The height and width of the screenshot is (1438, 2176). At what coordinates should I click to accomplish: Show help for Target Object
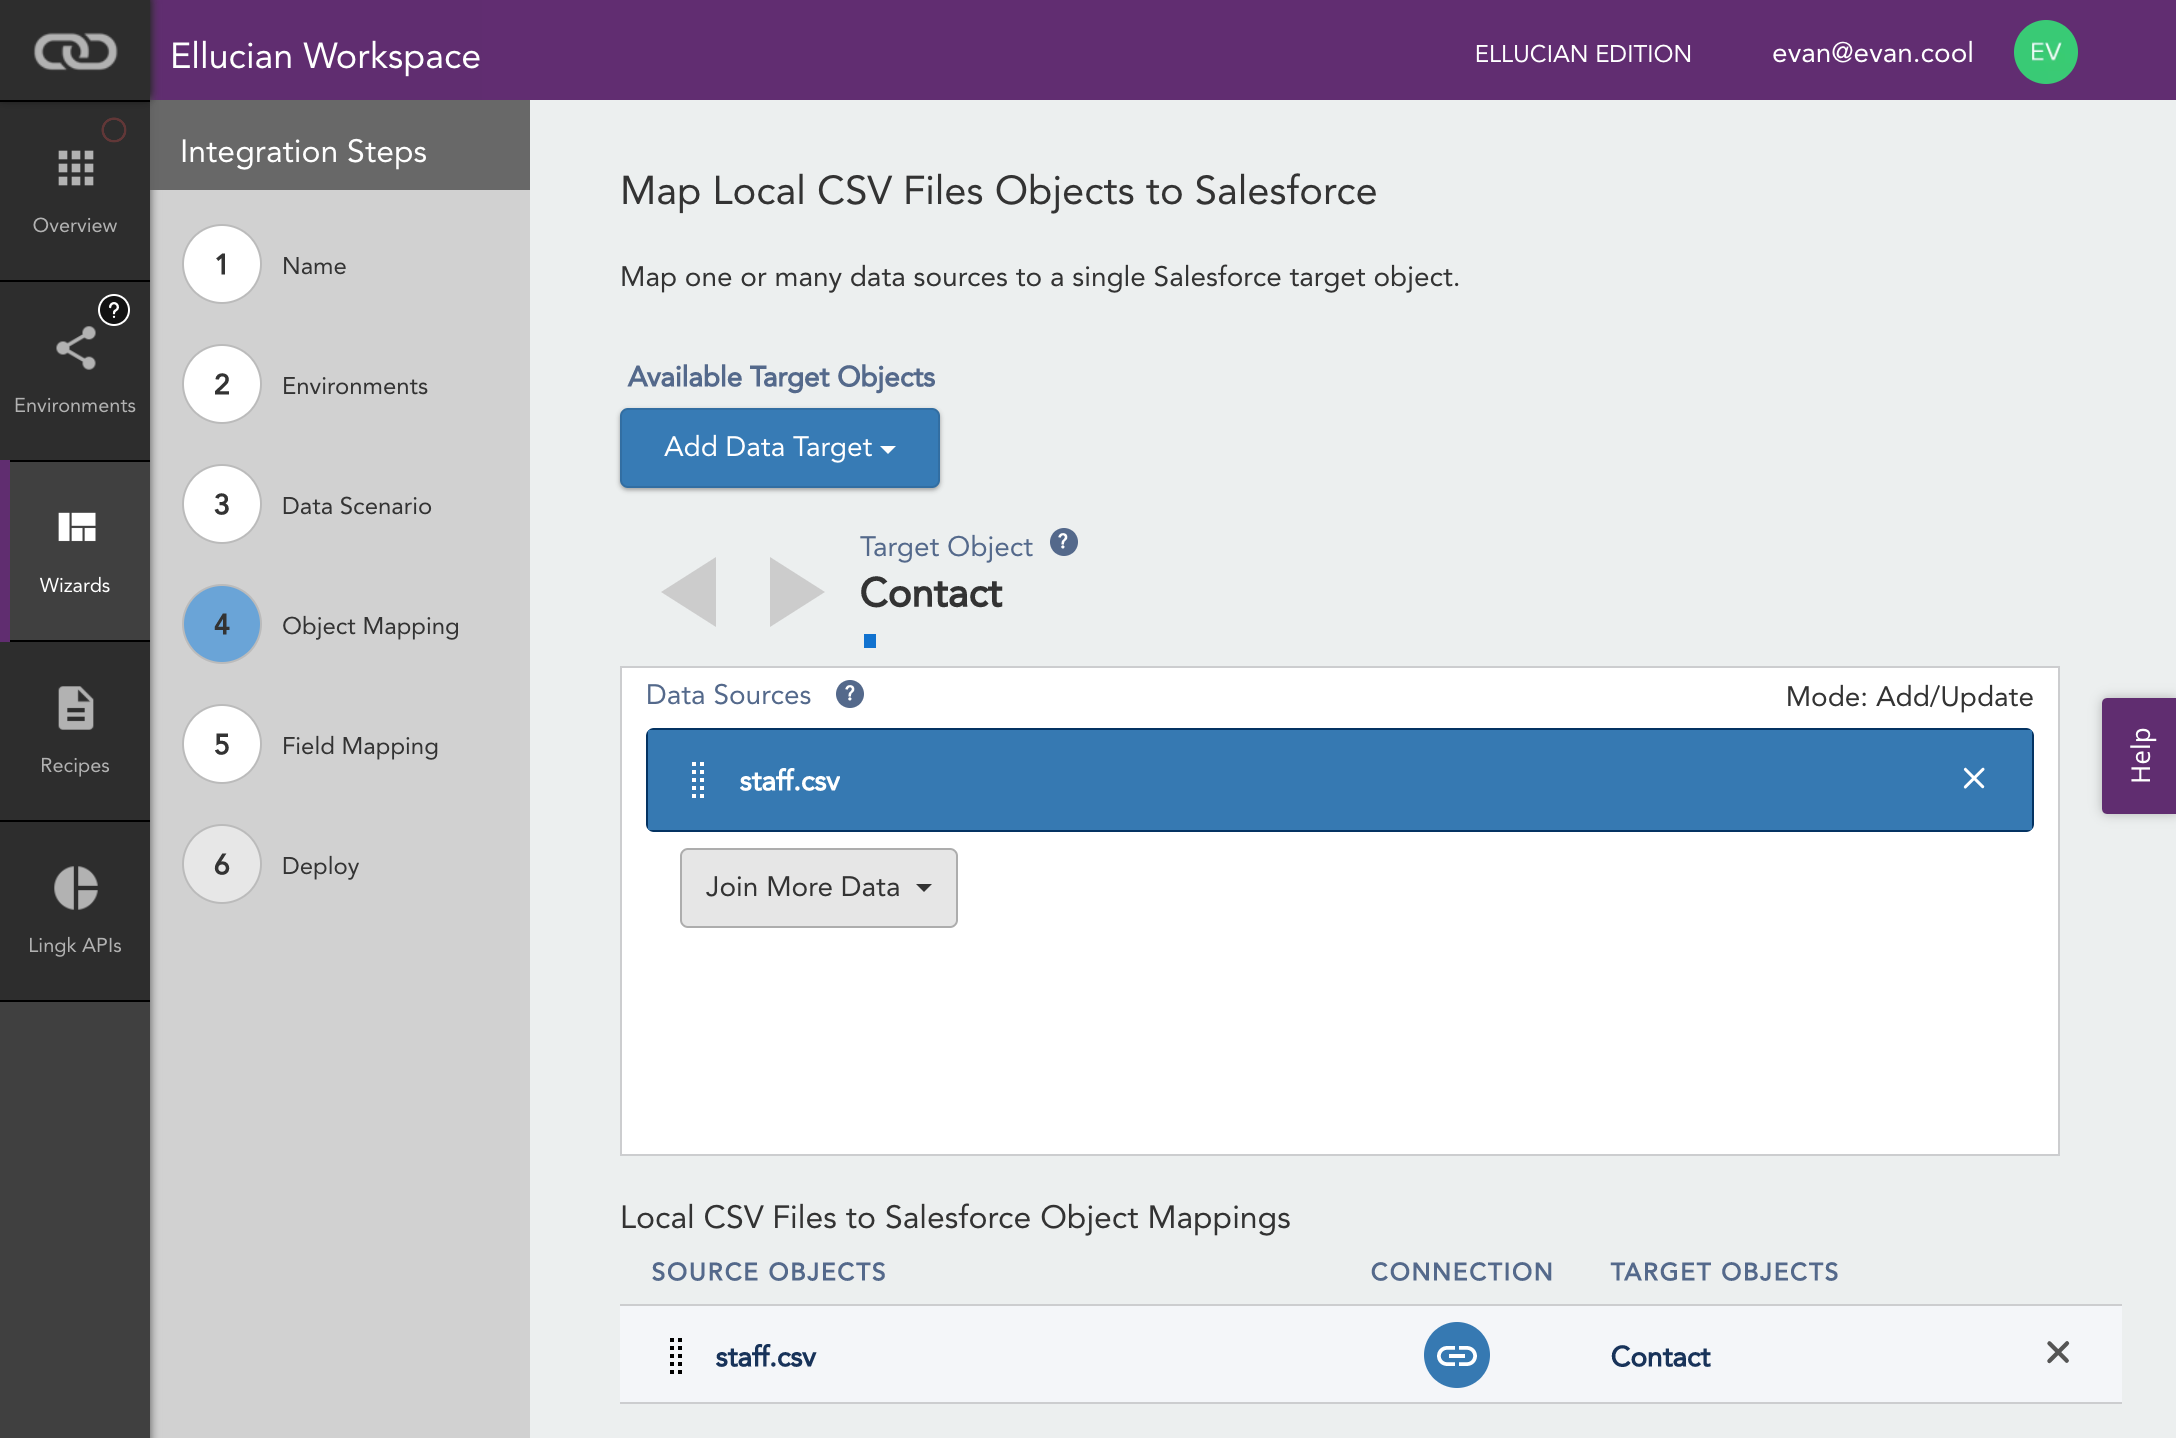pos(1064,542)
